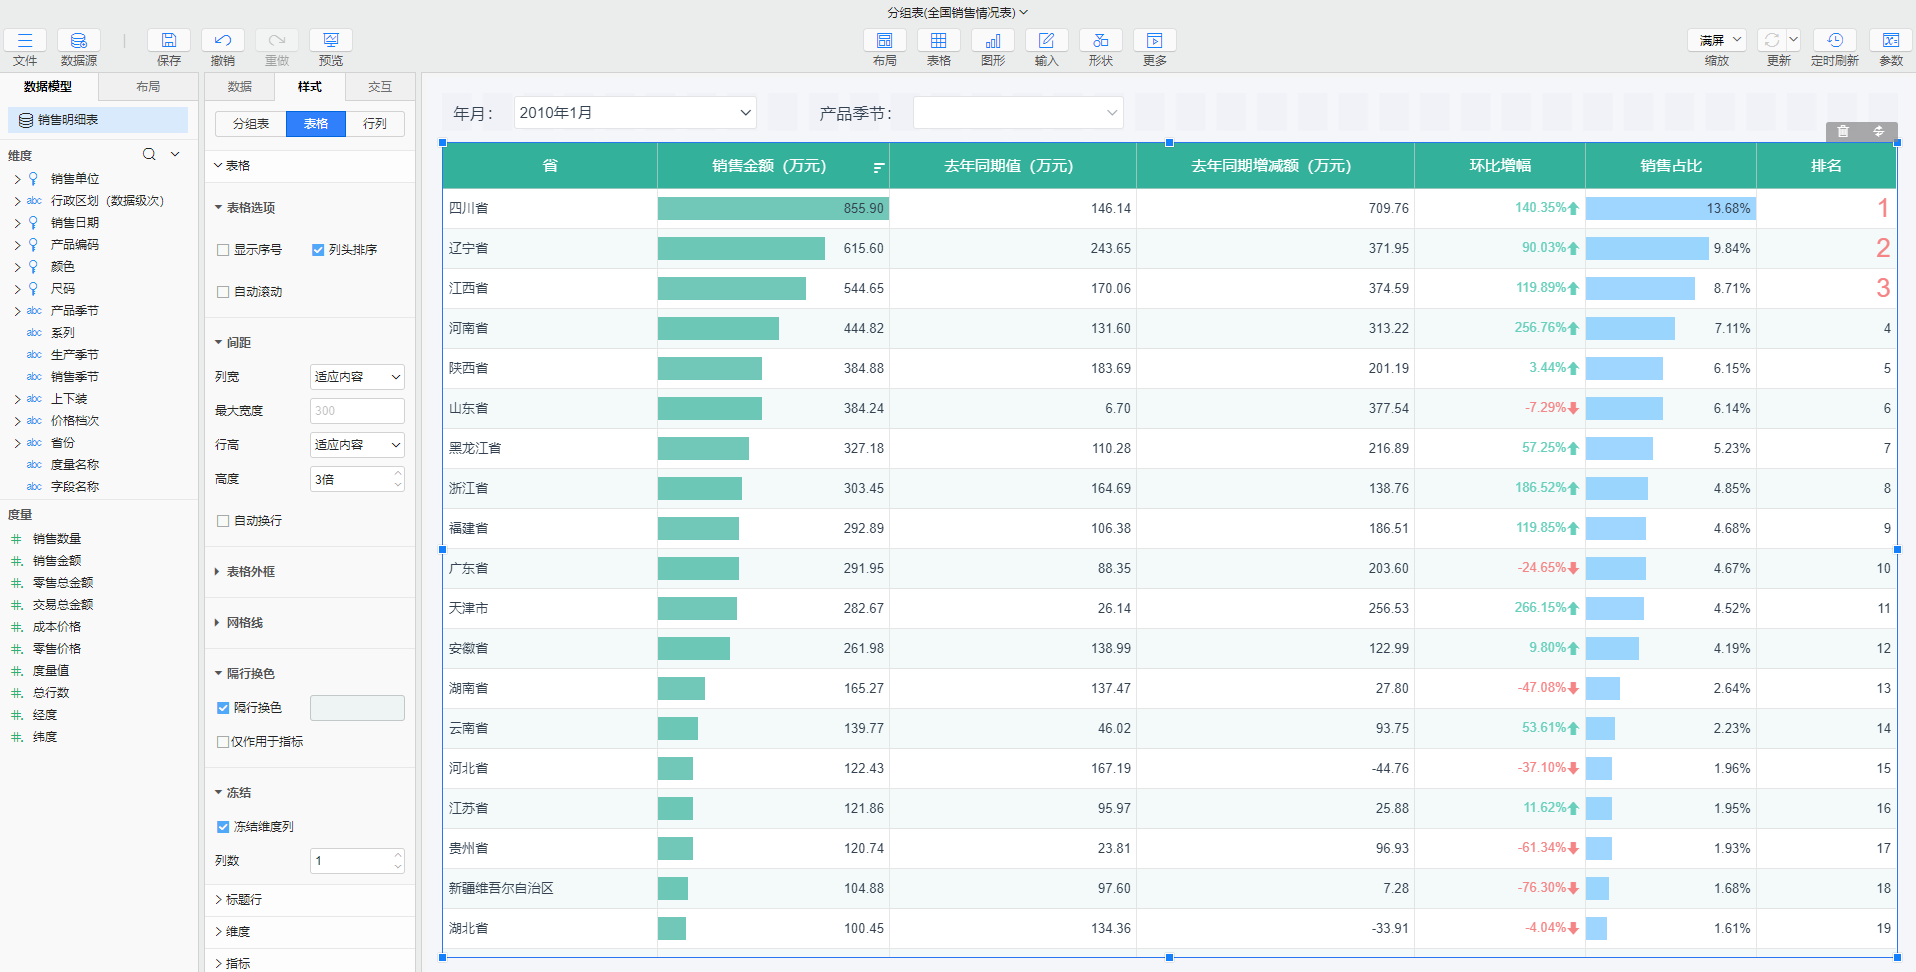Switch to the 交互 tab
The image size is (1916, 972).
pyautogui.click(x=380, y=87)
